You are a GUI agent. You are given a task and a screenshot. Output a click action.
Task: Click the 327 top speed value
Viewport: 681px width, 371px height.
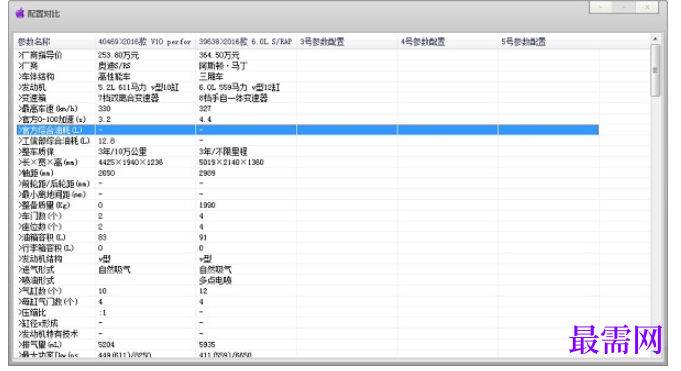click(x=205, y=109)
